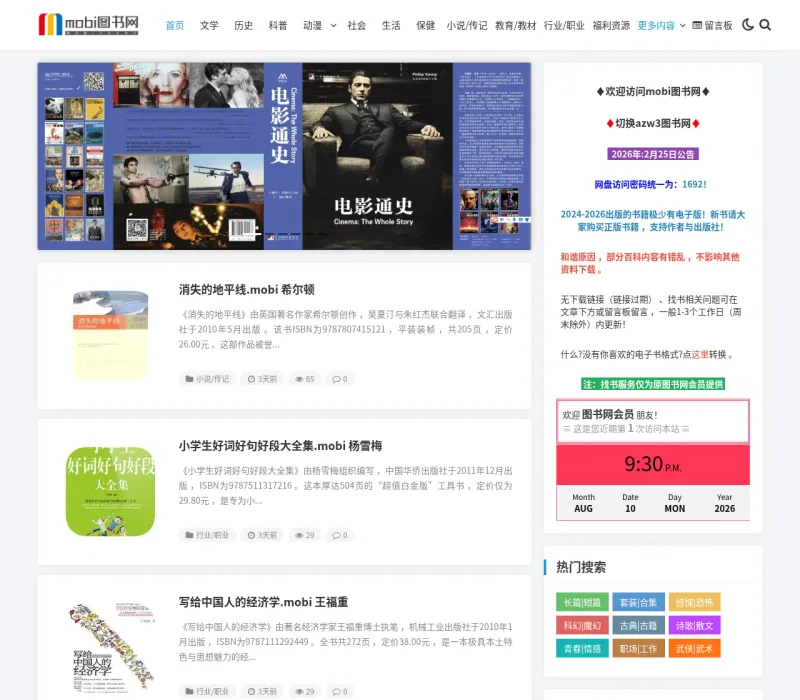Select the 惊悚|恐怖 hot search tag
800x700 pixels.
pyautogui.click(x=694, y=602)
